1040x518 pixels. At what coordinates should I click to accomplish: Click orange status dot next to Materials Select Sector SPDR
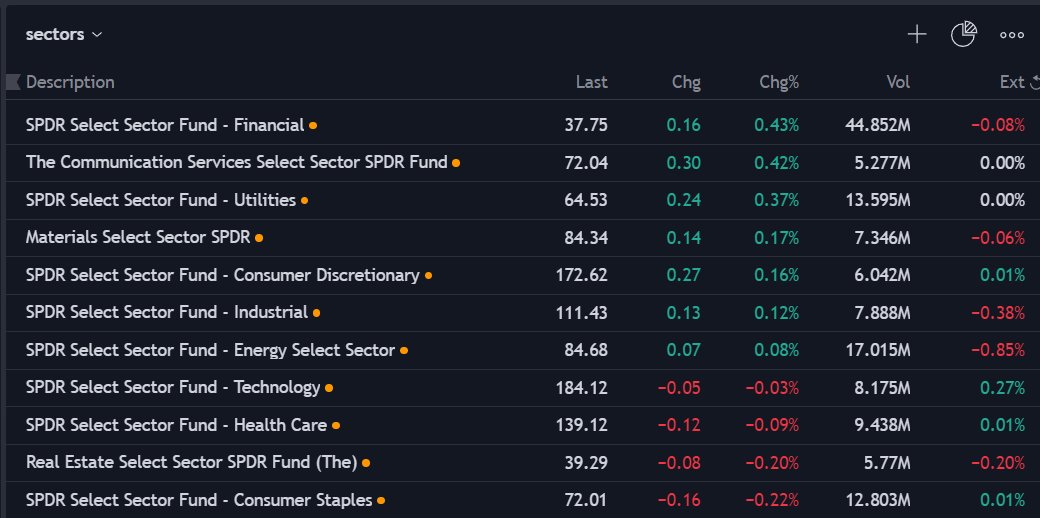(259, 238)
